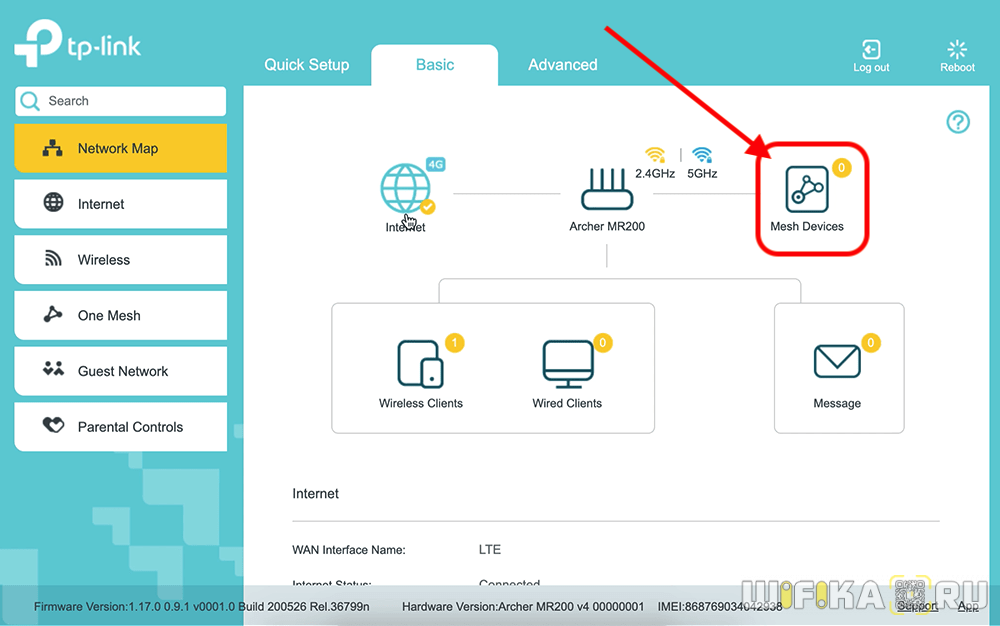Switch to the Advanced tab
The image size is (1000, 626).
[562, 64]
